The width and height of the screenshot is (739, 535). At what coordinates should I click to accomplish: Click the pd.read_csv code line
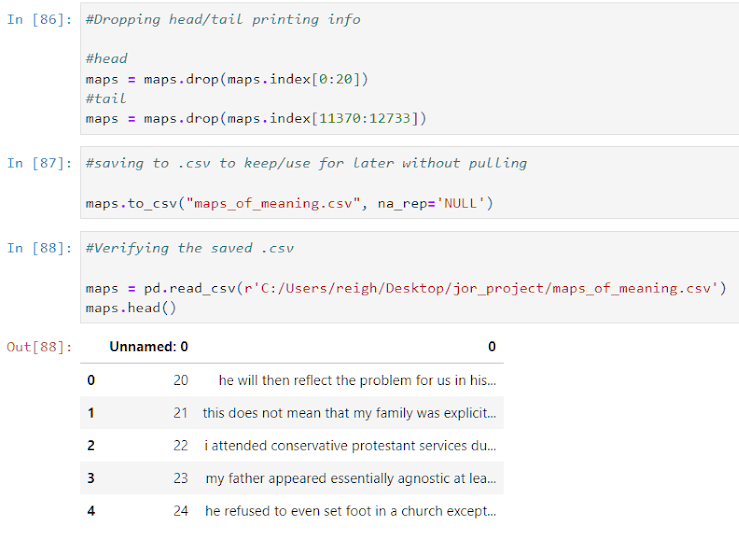pyautogui.click(x=405, y=289)
